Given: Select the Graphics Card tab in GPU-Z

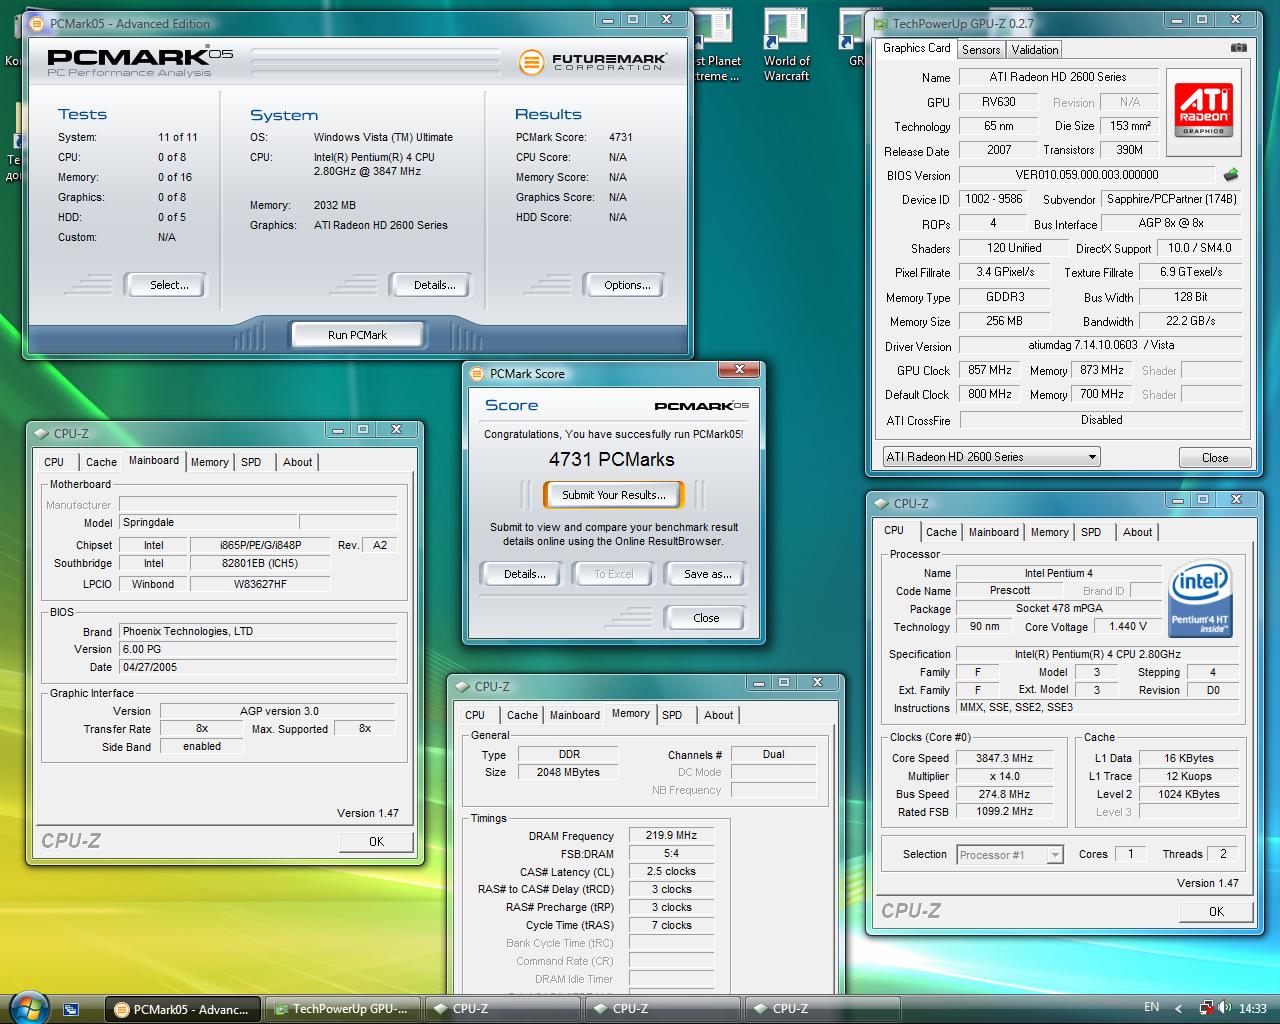Looking at the screenshot, I should click(x=917, y=48).
